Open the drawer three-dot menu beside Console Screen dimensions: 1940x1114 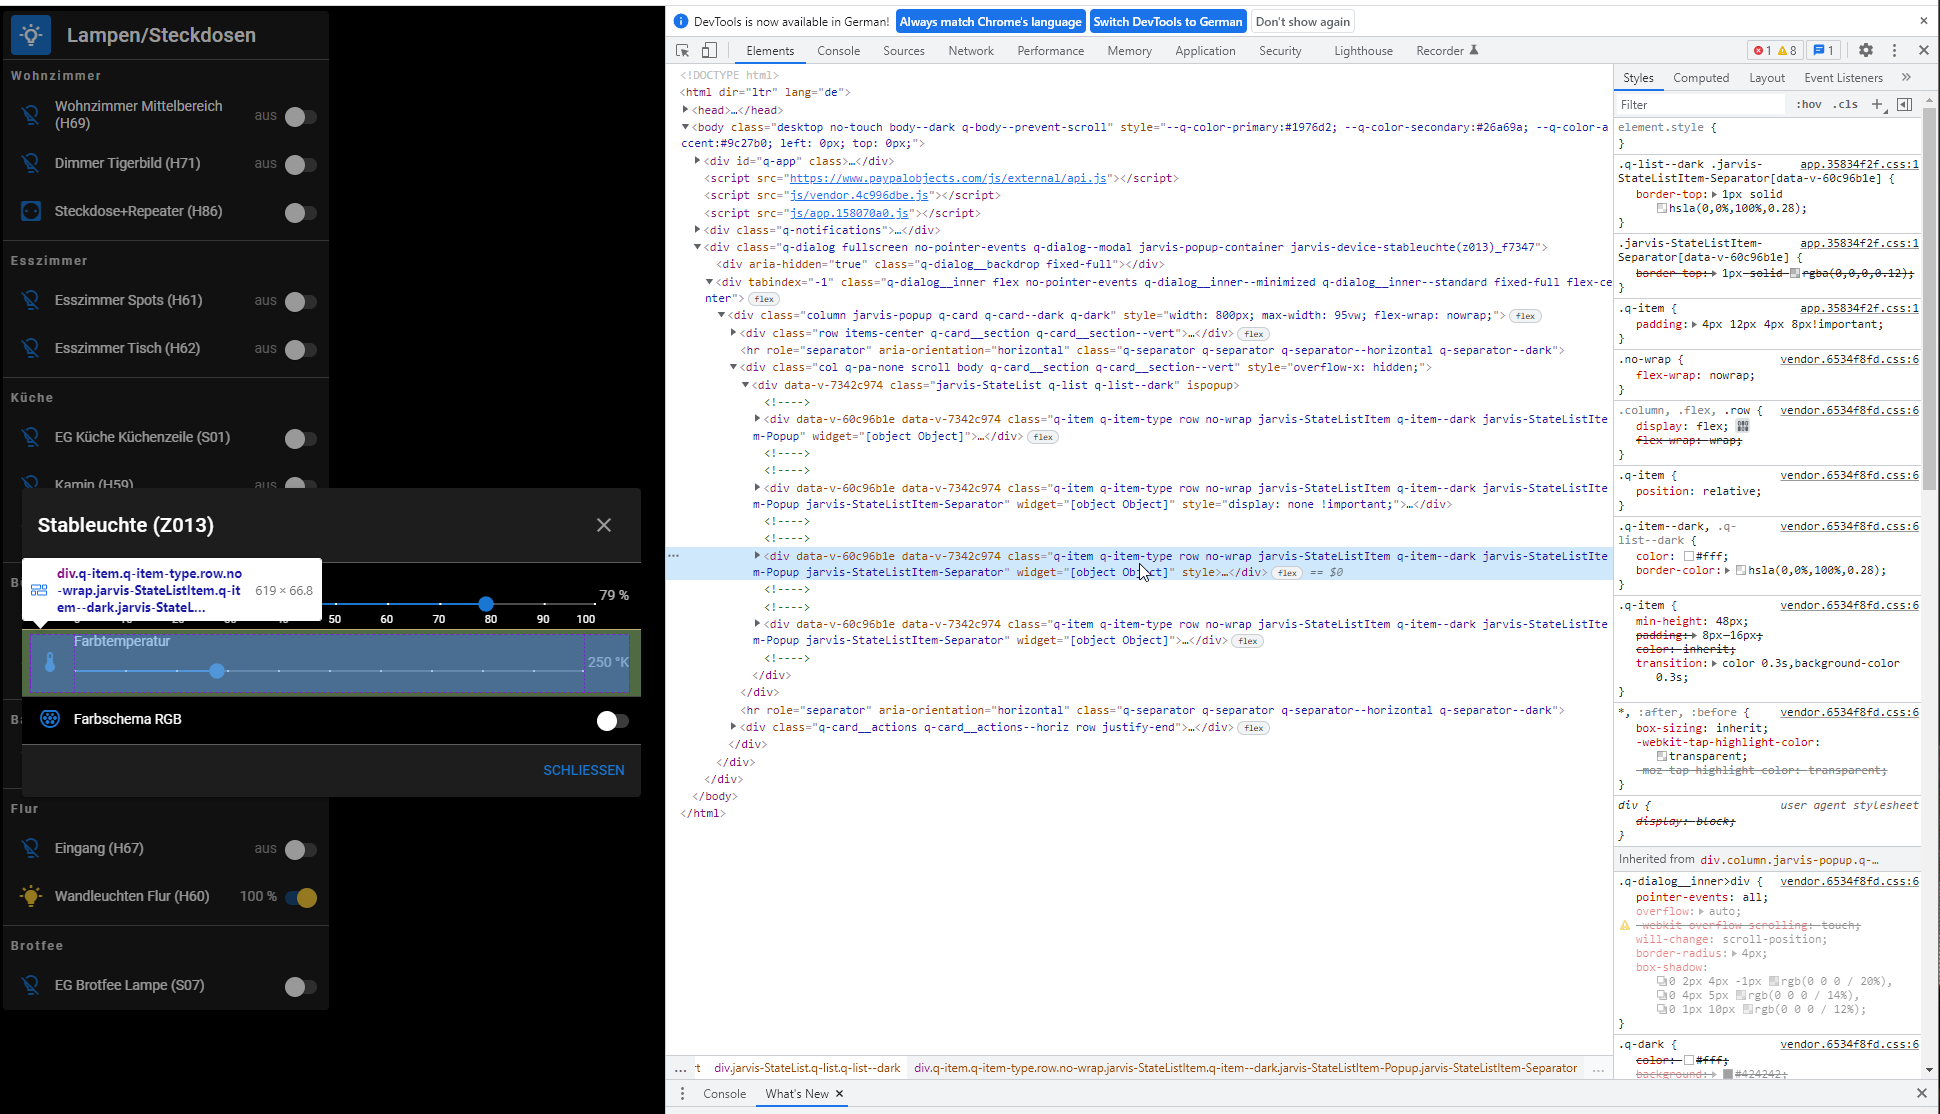(x=683, y=1094)
